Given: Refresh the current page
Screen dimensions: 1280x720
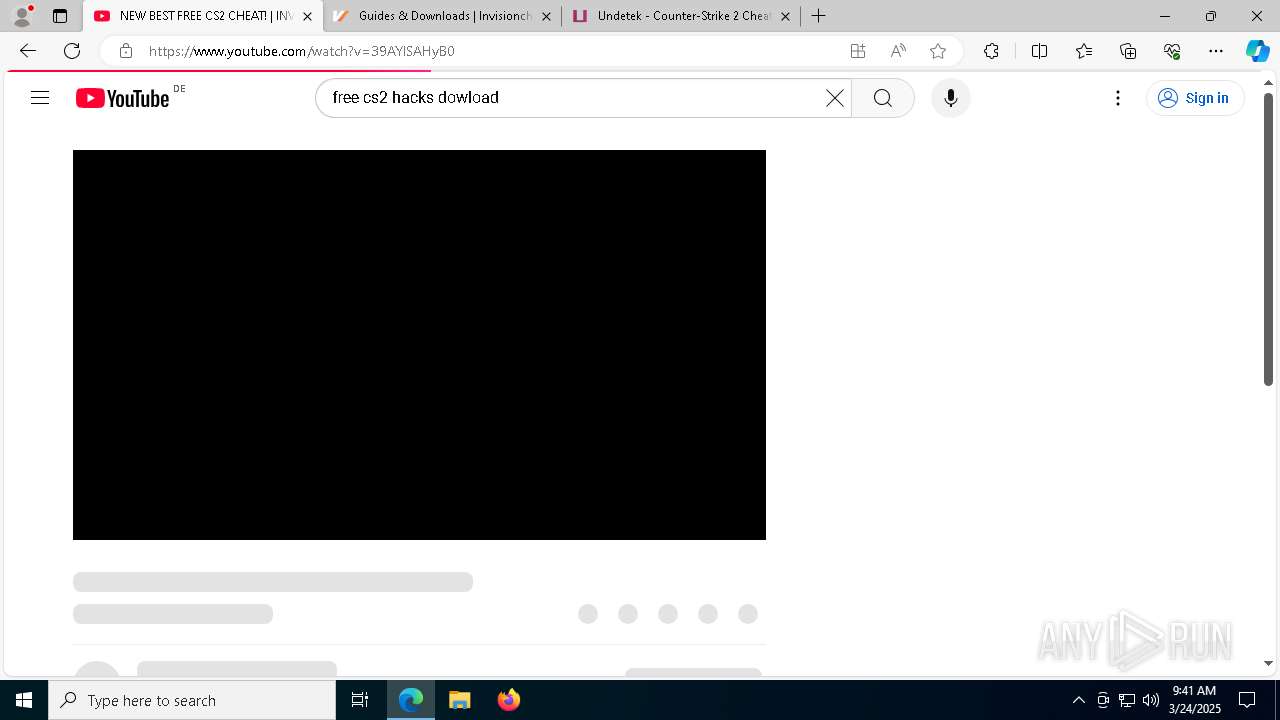Looking at the screenshot, I should point(72,51).
